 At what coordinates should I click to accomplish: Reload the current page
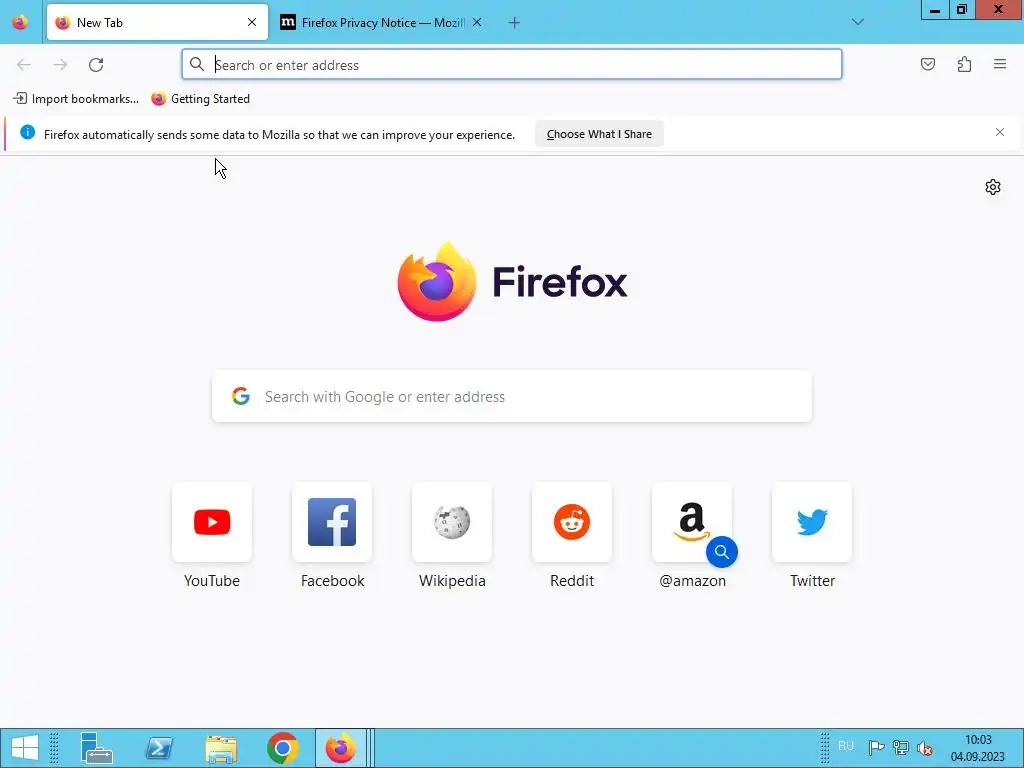click(x=96, y=65)
